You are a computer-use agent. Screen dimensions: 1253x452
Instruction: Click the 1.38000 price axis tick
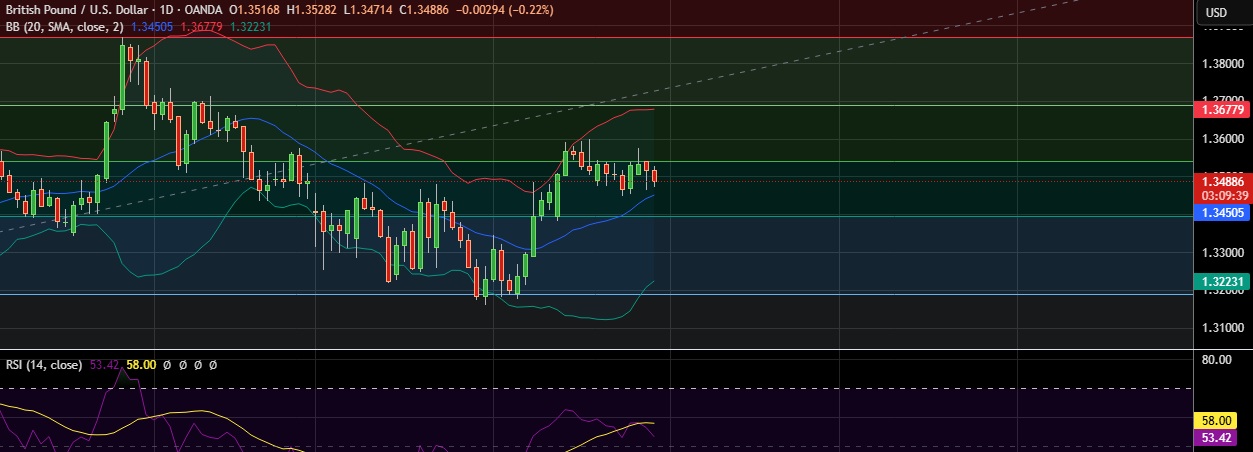point(1223,64)
